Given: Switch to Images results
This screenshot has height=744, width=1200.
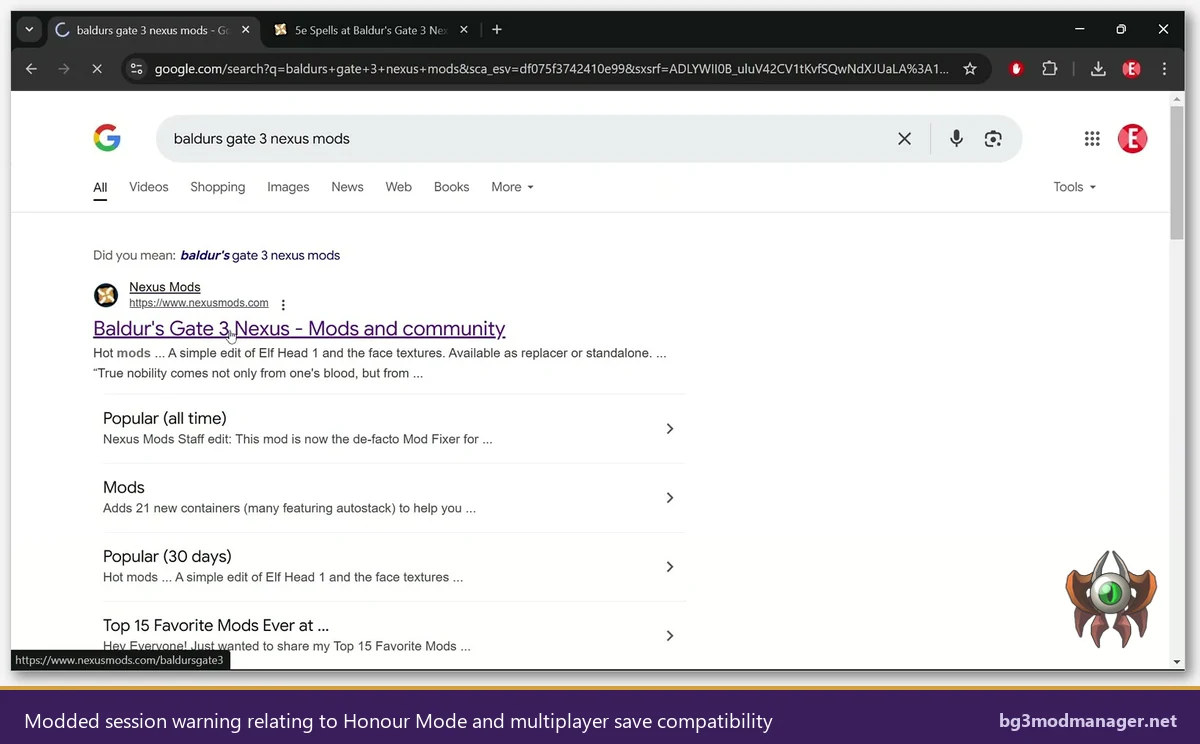Looking at the screenshot, I should point(288,187).
